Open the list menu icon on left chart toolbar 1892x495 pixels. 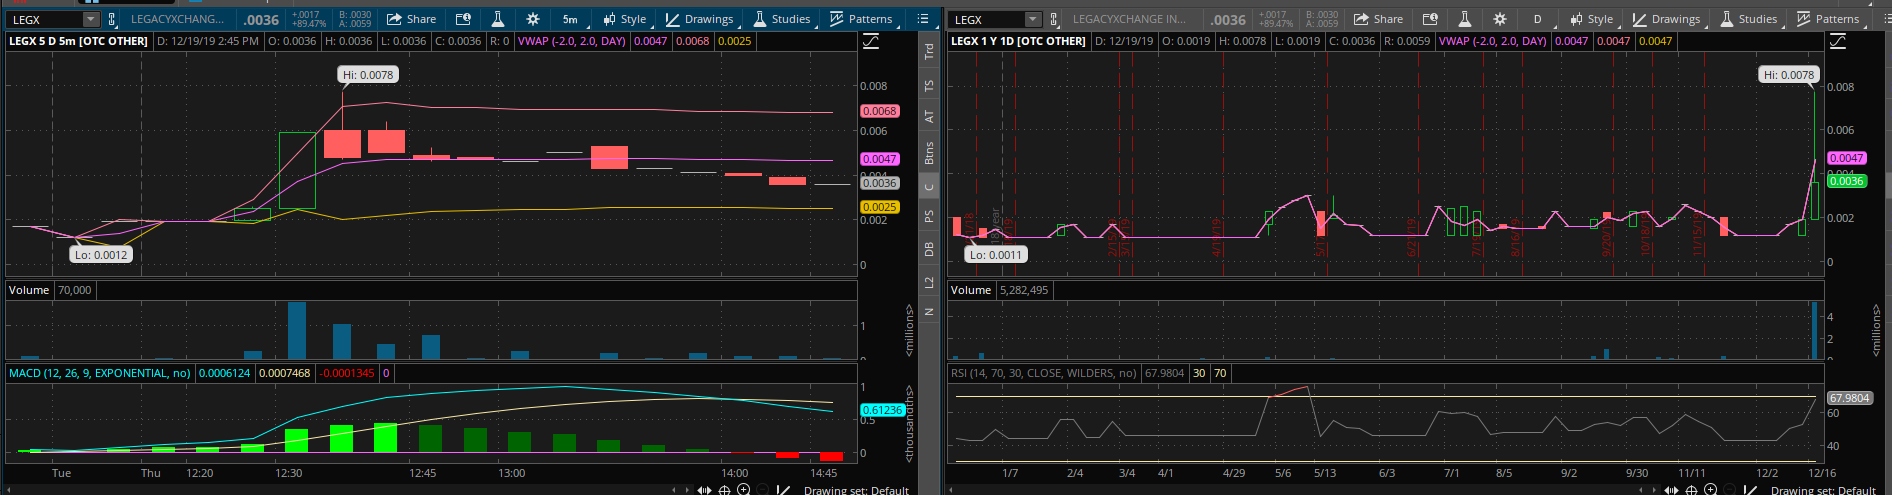click(923, 19)
